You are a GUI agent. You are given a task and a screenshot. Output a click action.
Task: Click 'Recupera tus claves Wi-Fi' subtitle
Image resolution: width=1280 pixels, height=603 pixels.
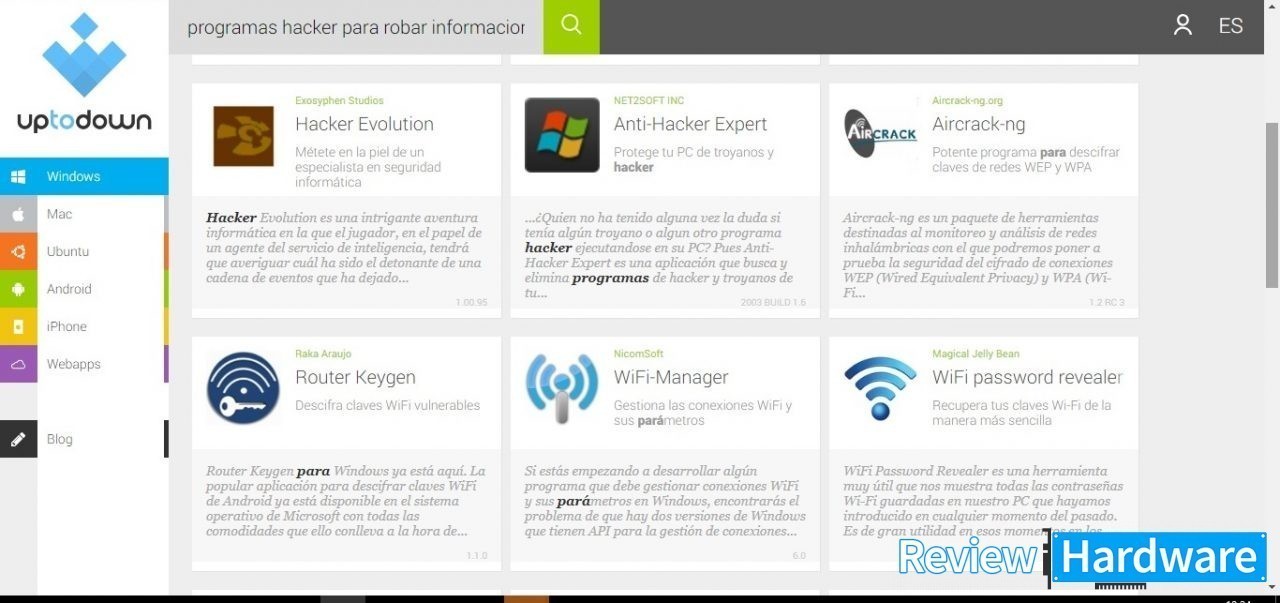tap(1022, 413)
